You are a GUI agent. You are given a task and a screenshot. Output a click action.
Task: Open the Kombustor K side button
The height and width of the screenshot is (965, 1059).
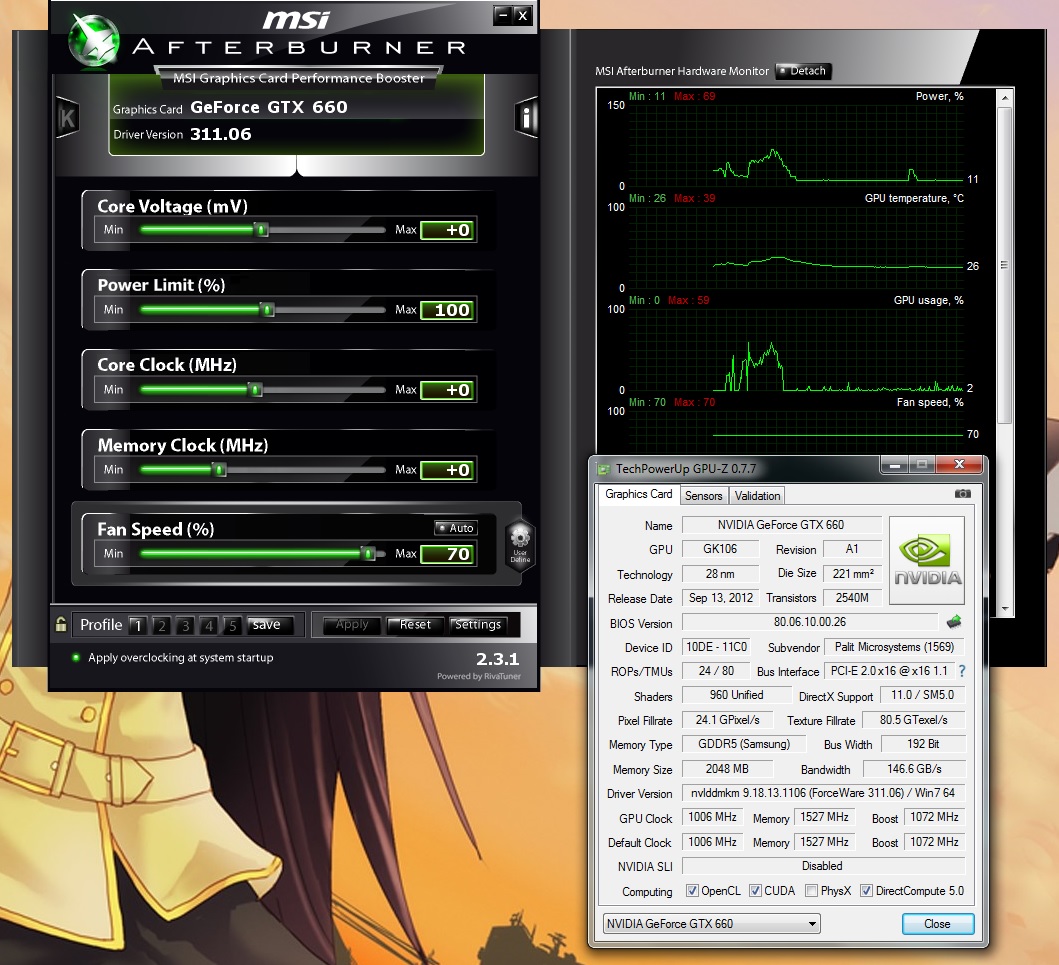pyautogui.click(x=68, y=118)
